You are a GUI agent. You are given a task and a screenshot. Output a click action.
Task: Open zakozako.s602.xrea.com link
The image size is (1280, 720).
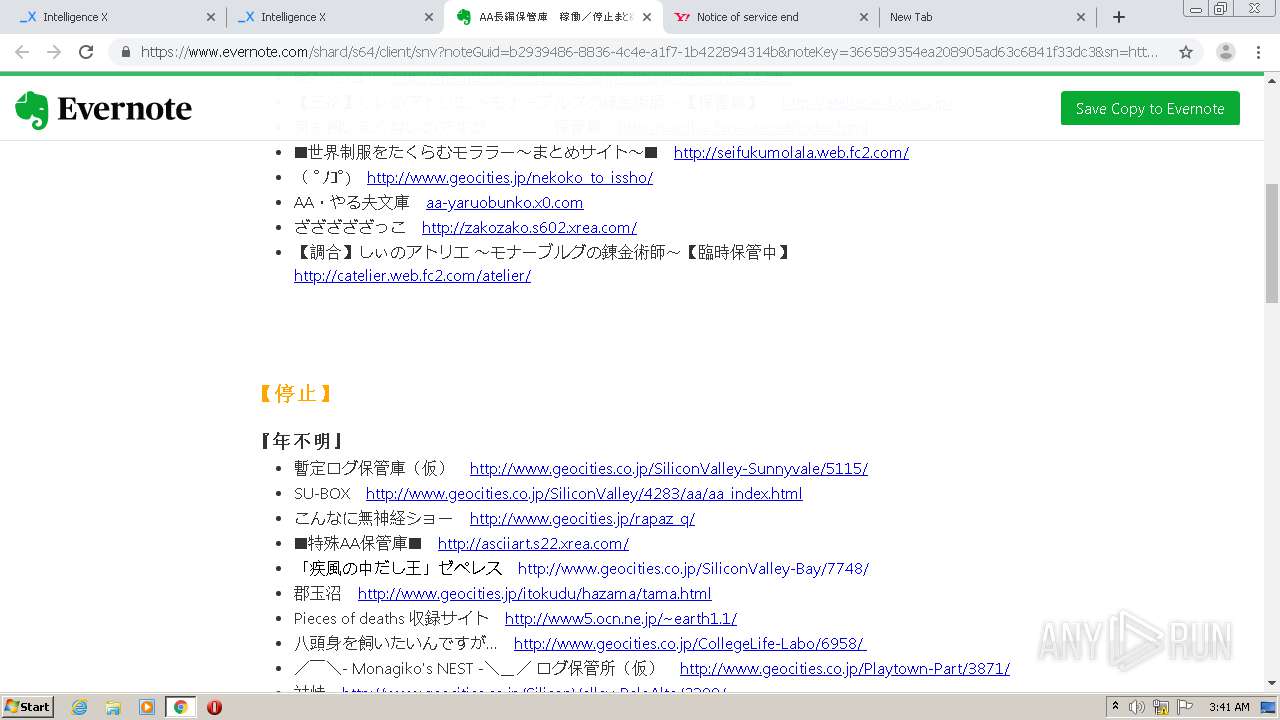point(529,228)
